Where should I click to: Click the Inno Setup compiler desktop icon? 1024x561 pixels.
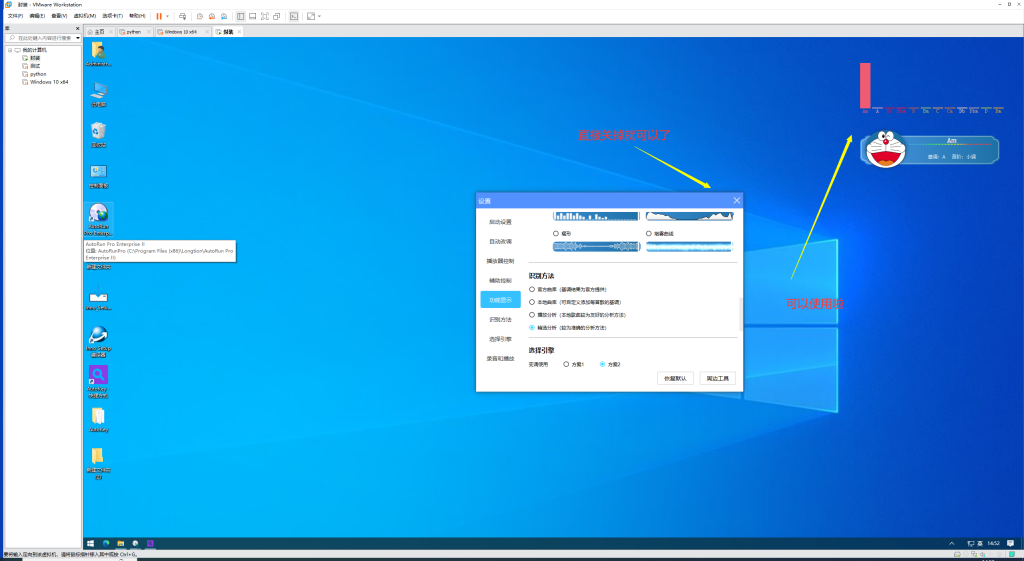click(x=99, y=340)
